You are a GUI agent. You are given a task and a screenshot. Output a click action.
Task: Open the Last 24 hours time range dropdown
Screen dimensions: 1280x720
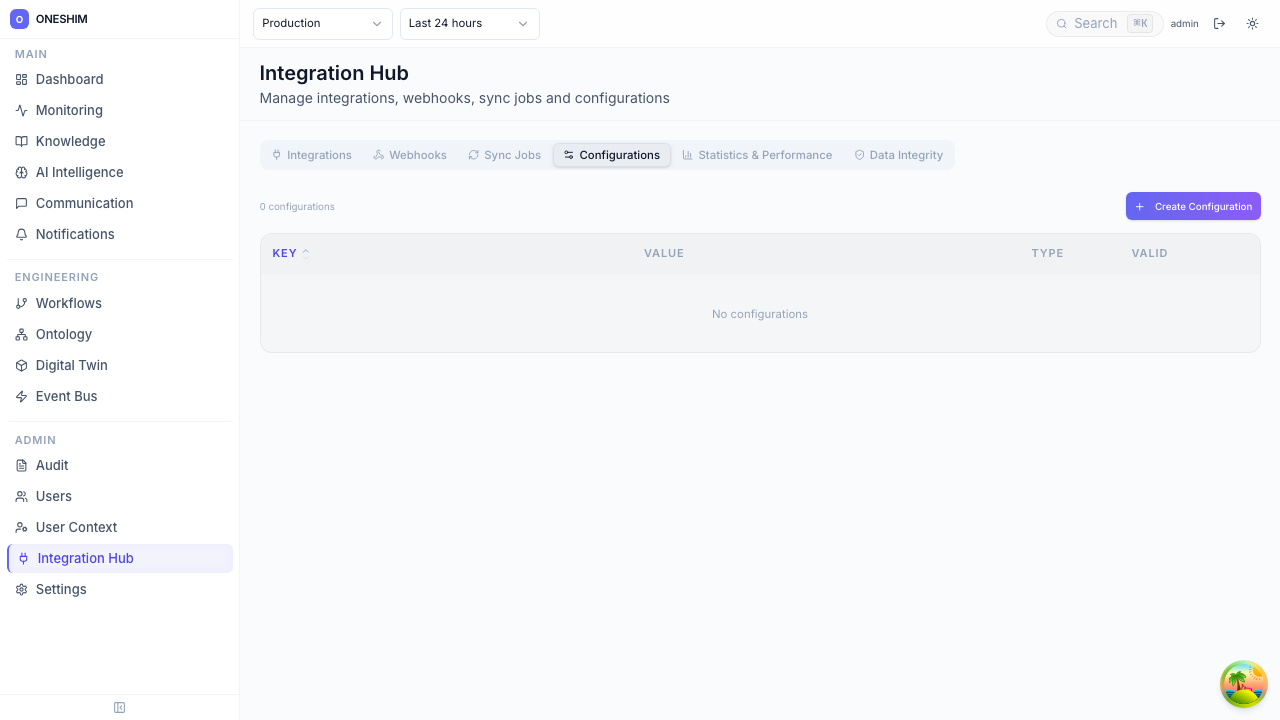tap(469, 23)
